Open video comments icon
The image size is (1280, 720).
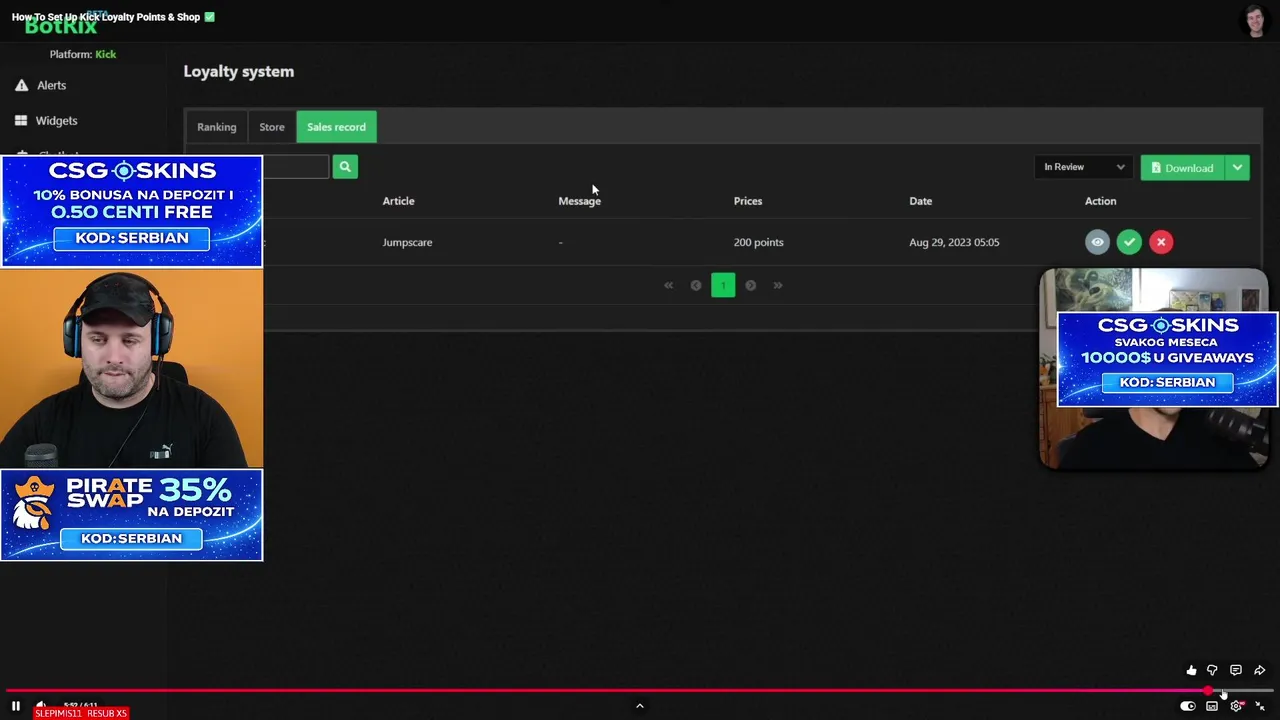(1236, 670)
